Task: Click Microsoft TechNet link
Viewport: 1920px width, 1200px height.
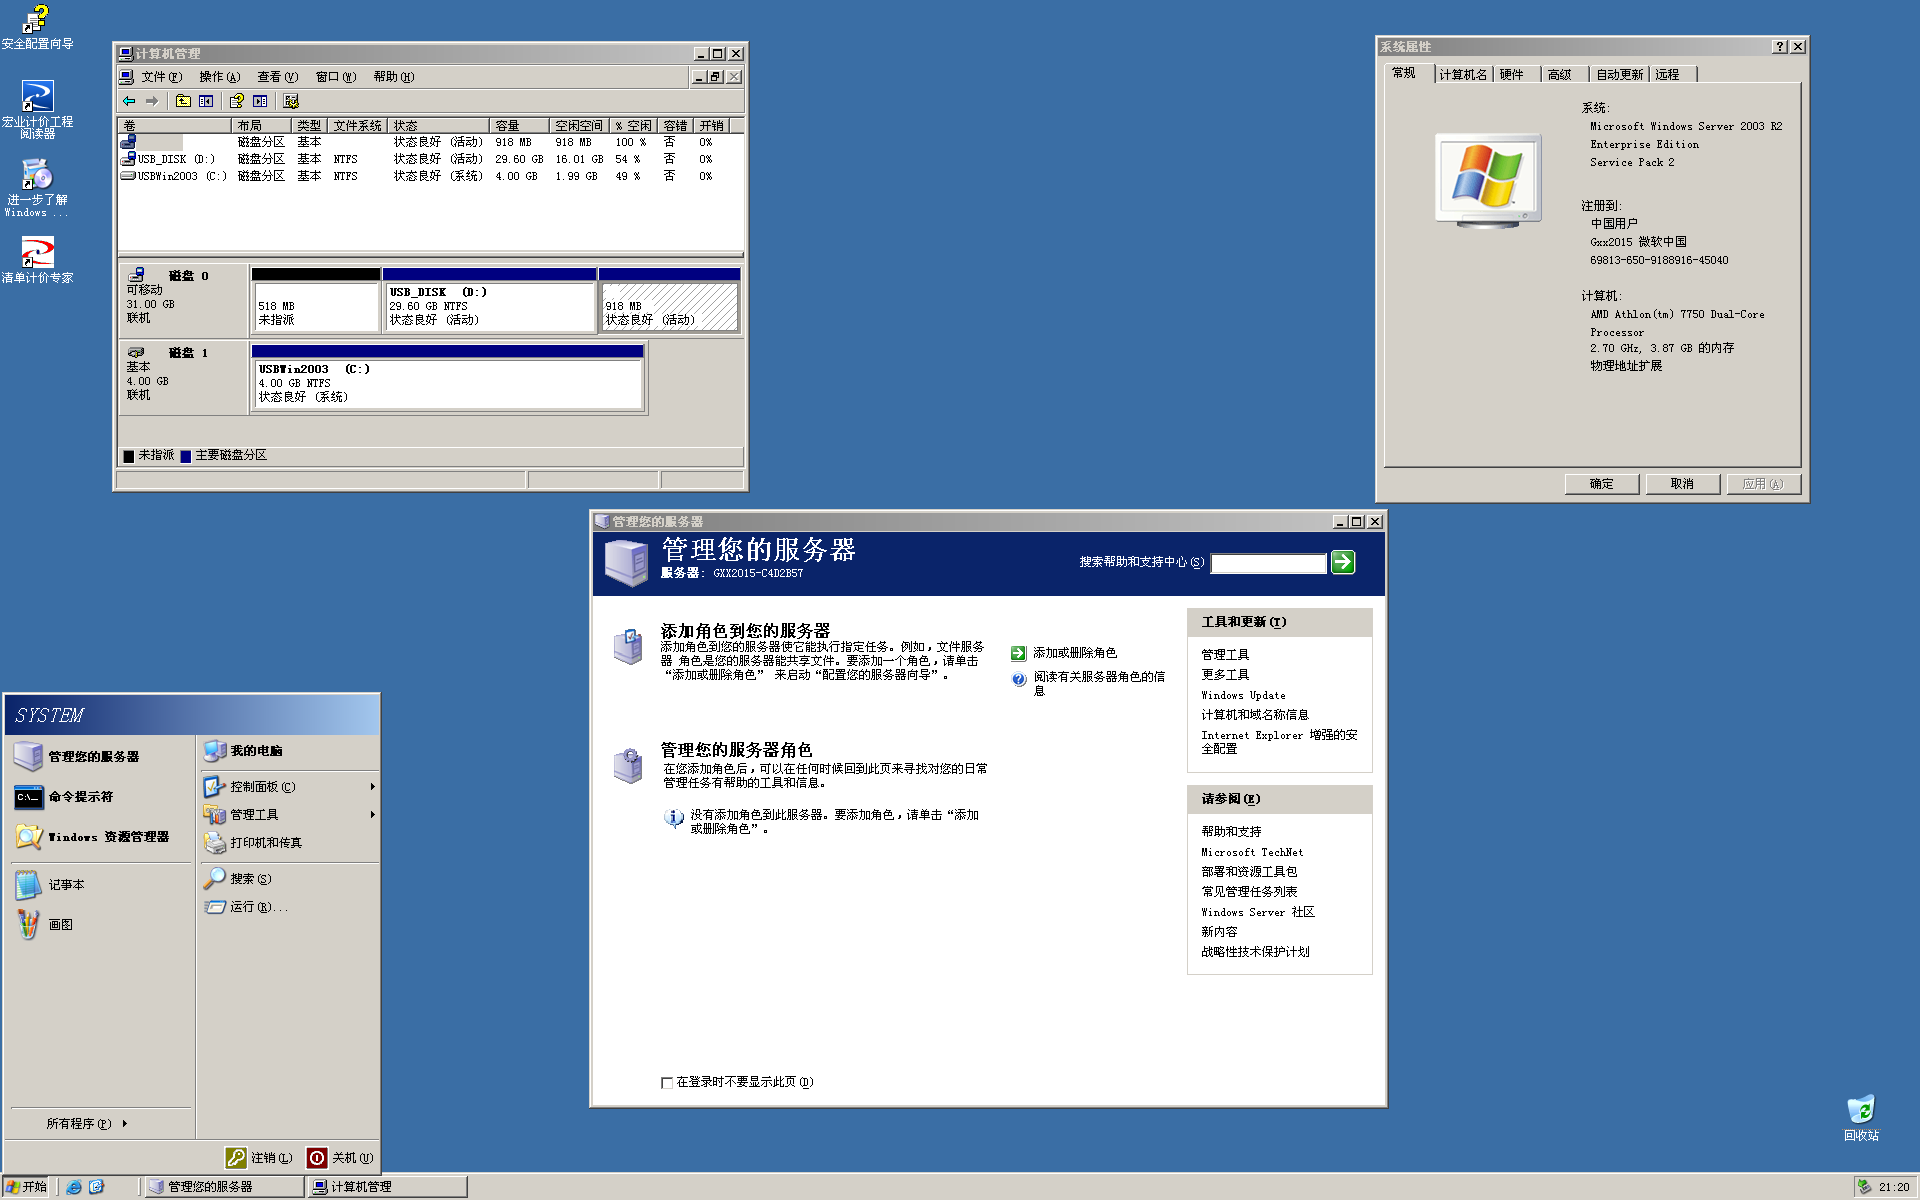Action: click(x=1252, y=852)
